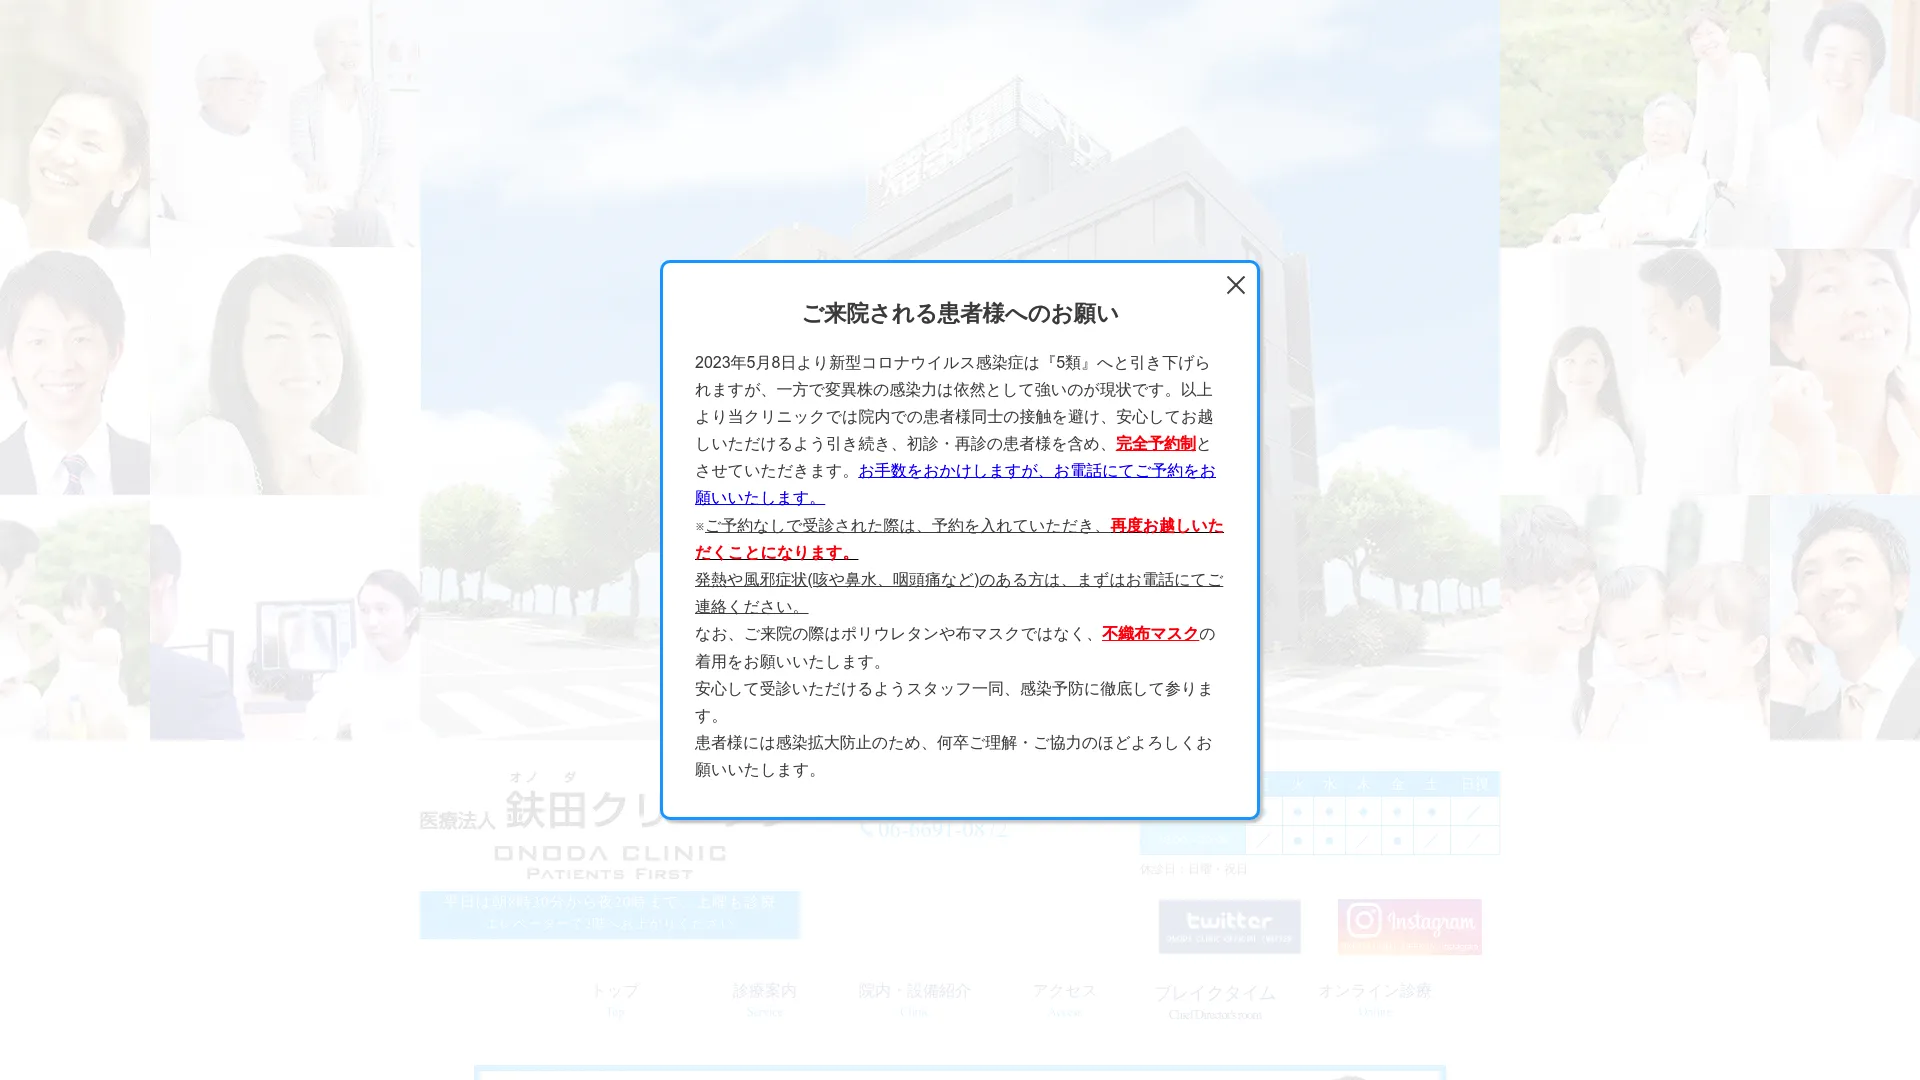Click the red 完全予約制 text
1920x1080 pixels.
1155,443
